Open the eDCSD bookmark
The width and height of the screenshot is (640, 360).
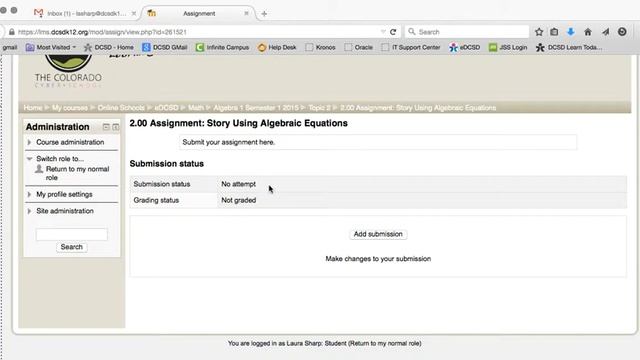coord(465,47)
